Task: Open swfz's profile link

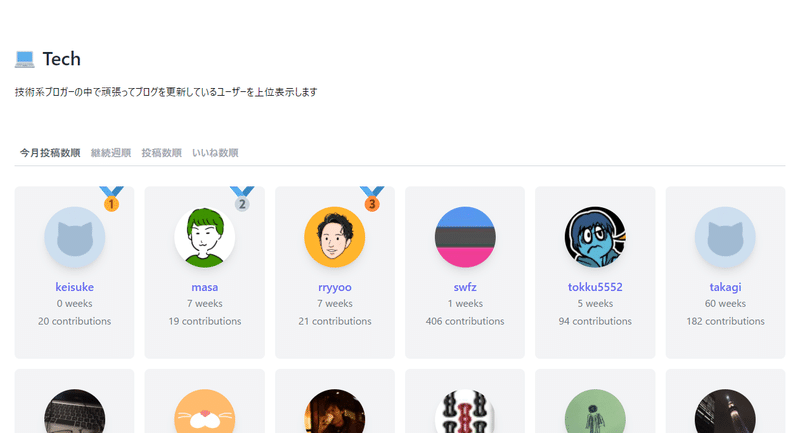Action: click(x=465, y=287)
